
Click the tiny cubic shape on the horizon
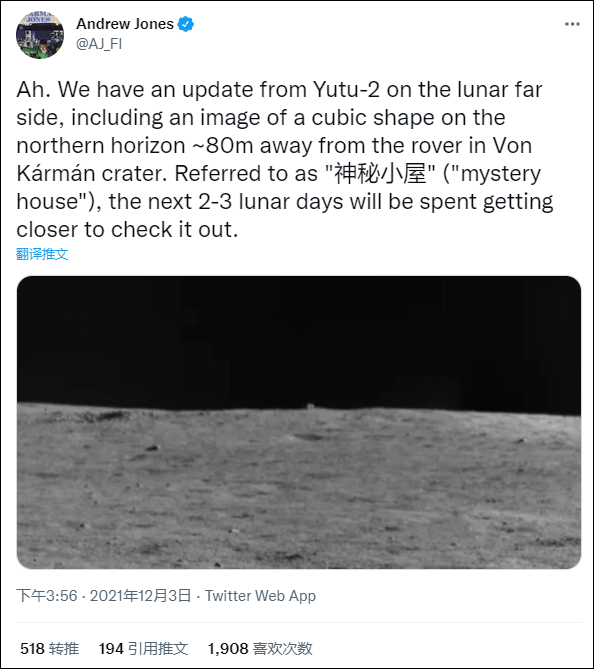310,406
